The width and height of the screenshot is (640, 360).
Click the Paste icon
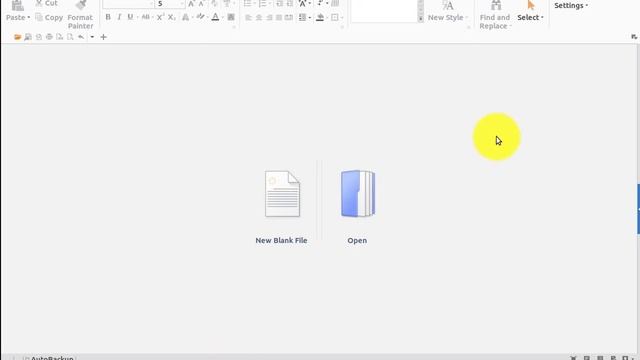coord(18,5)
